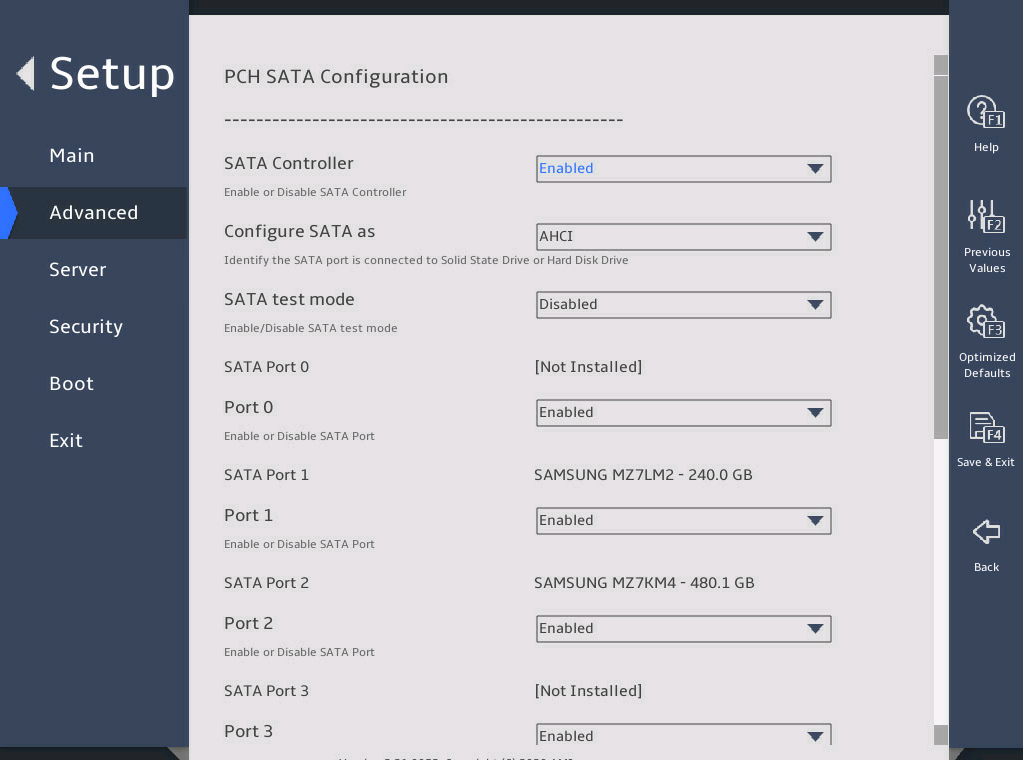
Task: Click the Save & Exit F4 icon
Action: (x=985, y=428)
